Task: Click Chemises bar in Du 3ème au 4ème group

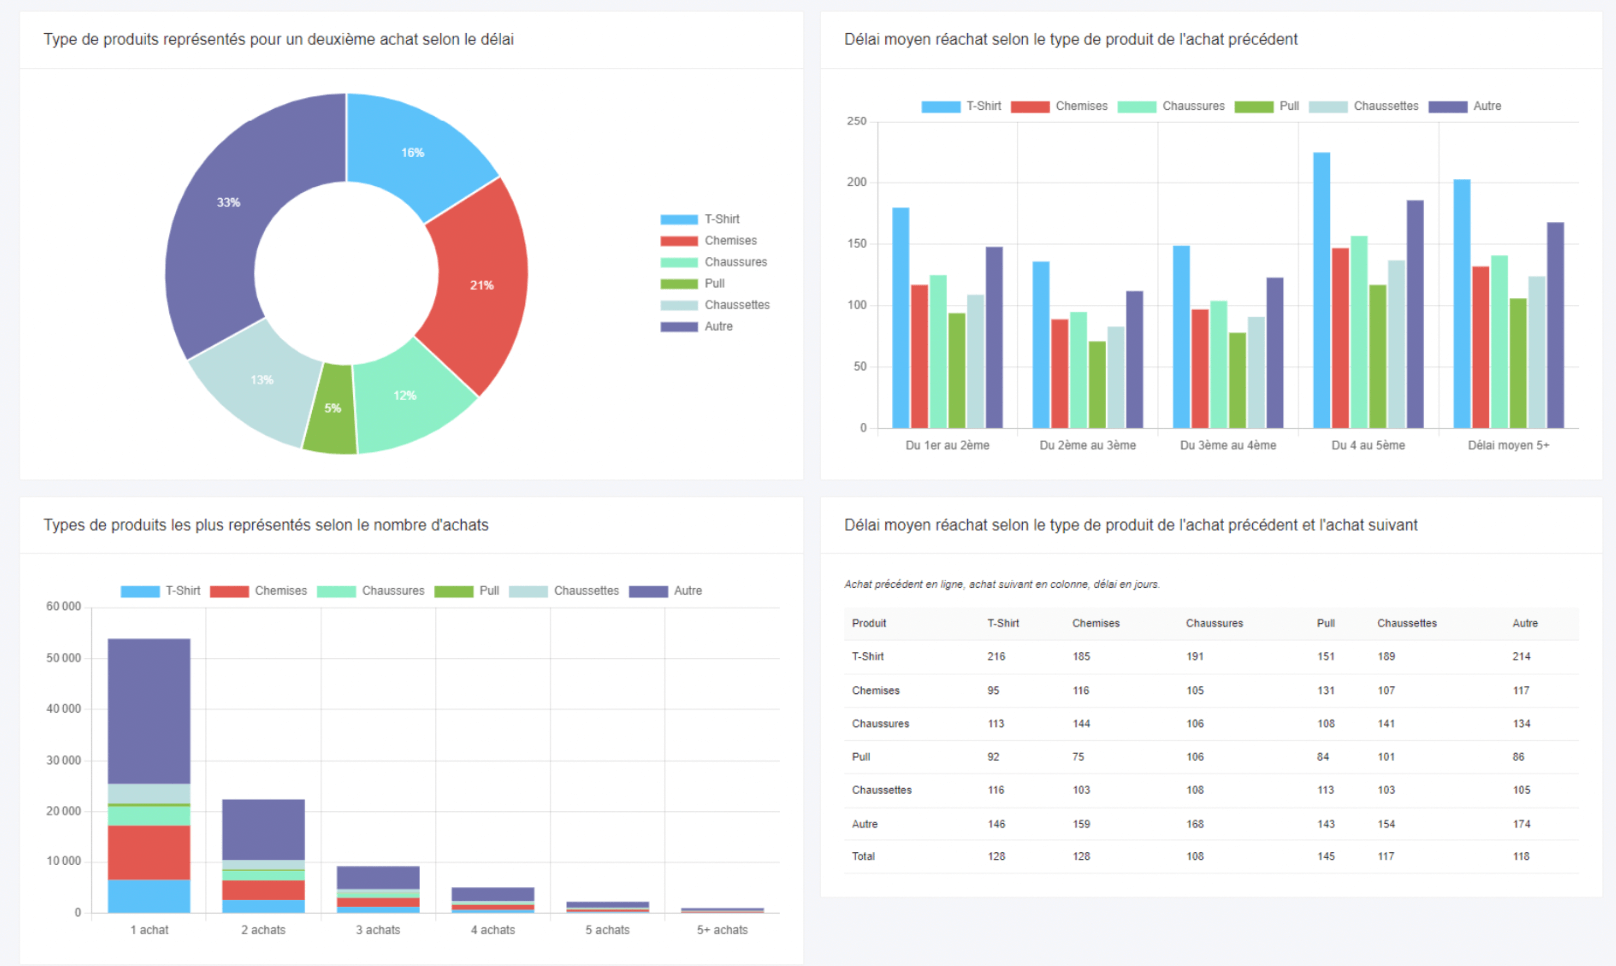Action: pos(1200,369)
